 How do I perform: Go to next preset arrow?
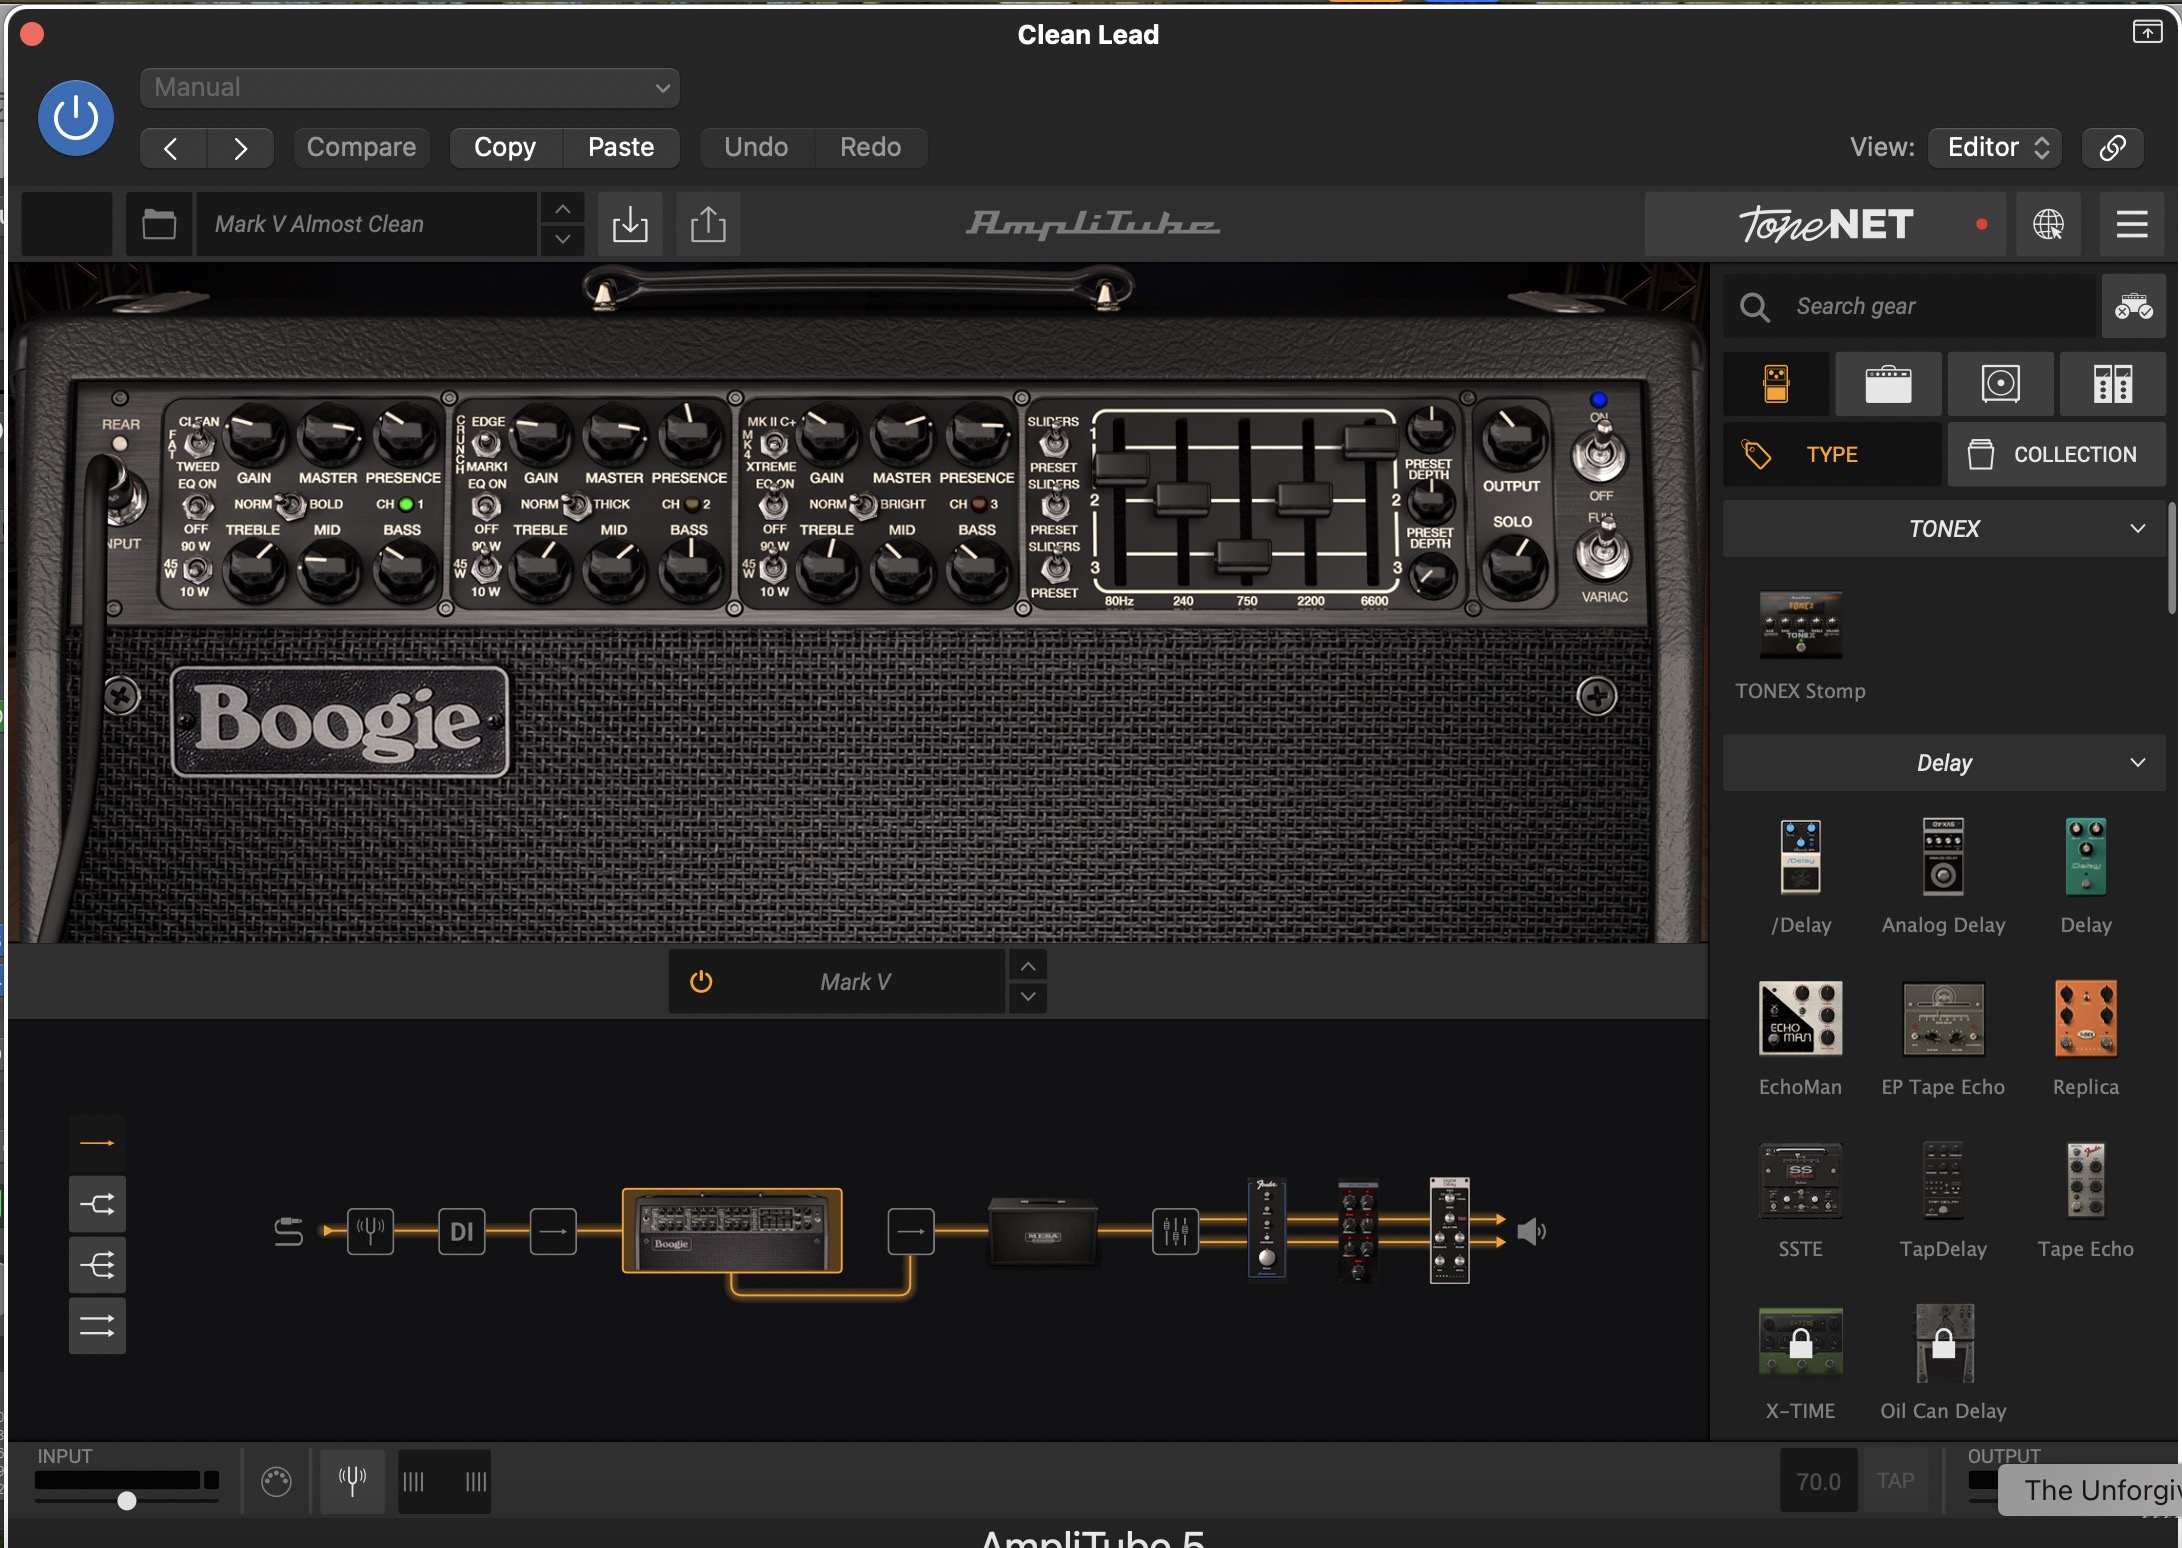coord(240,148)
